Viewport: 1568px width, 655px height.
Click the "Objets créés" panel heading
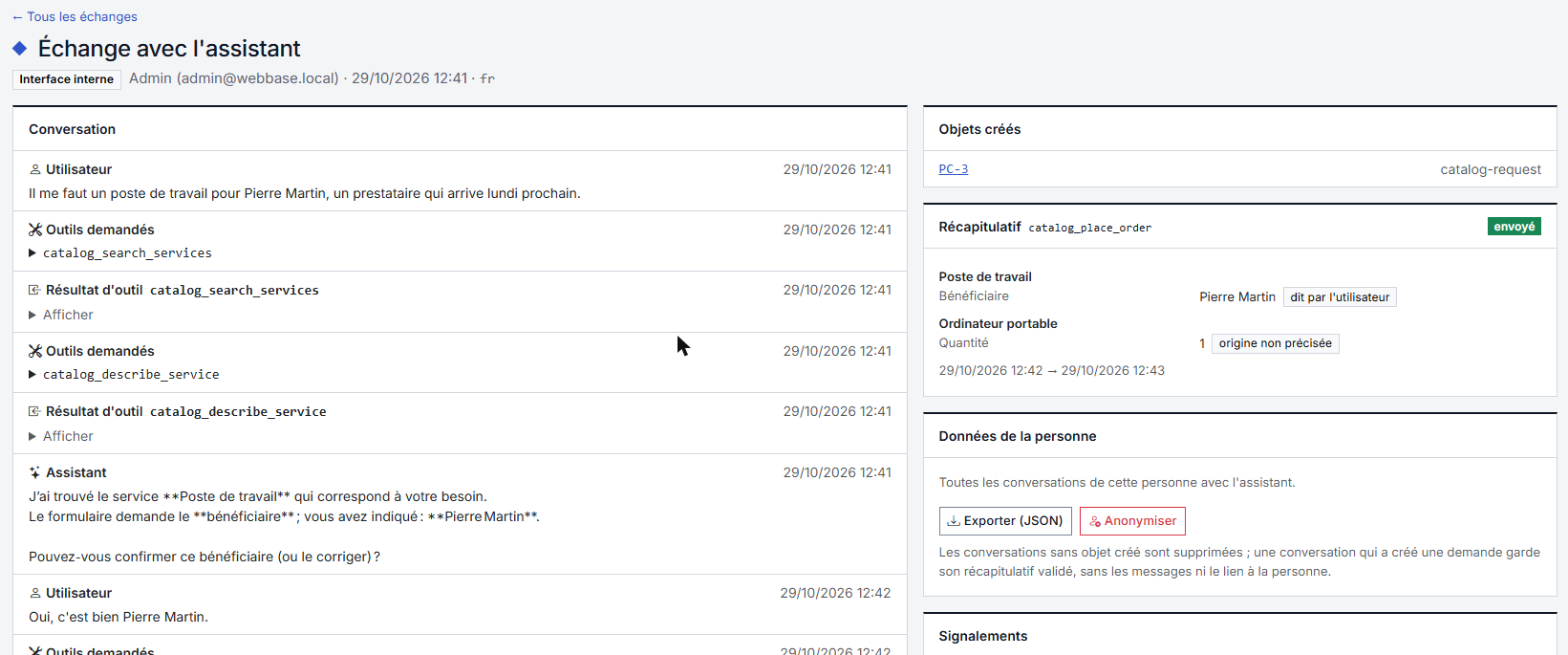(x=980, y=129)
